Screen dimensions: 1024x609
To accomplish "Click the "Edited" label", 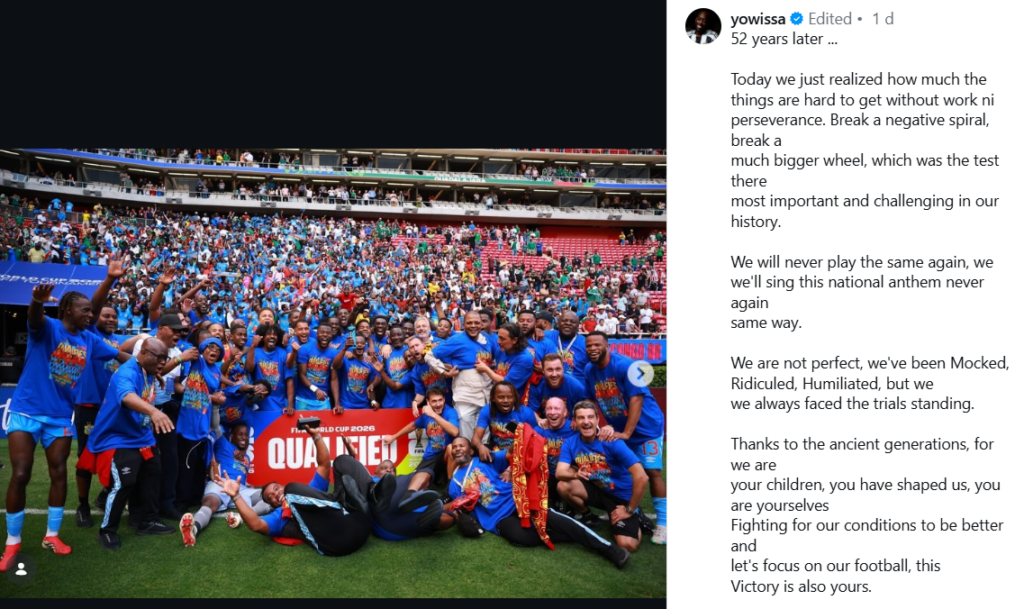I will click(830, 19).
